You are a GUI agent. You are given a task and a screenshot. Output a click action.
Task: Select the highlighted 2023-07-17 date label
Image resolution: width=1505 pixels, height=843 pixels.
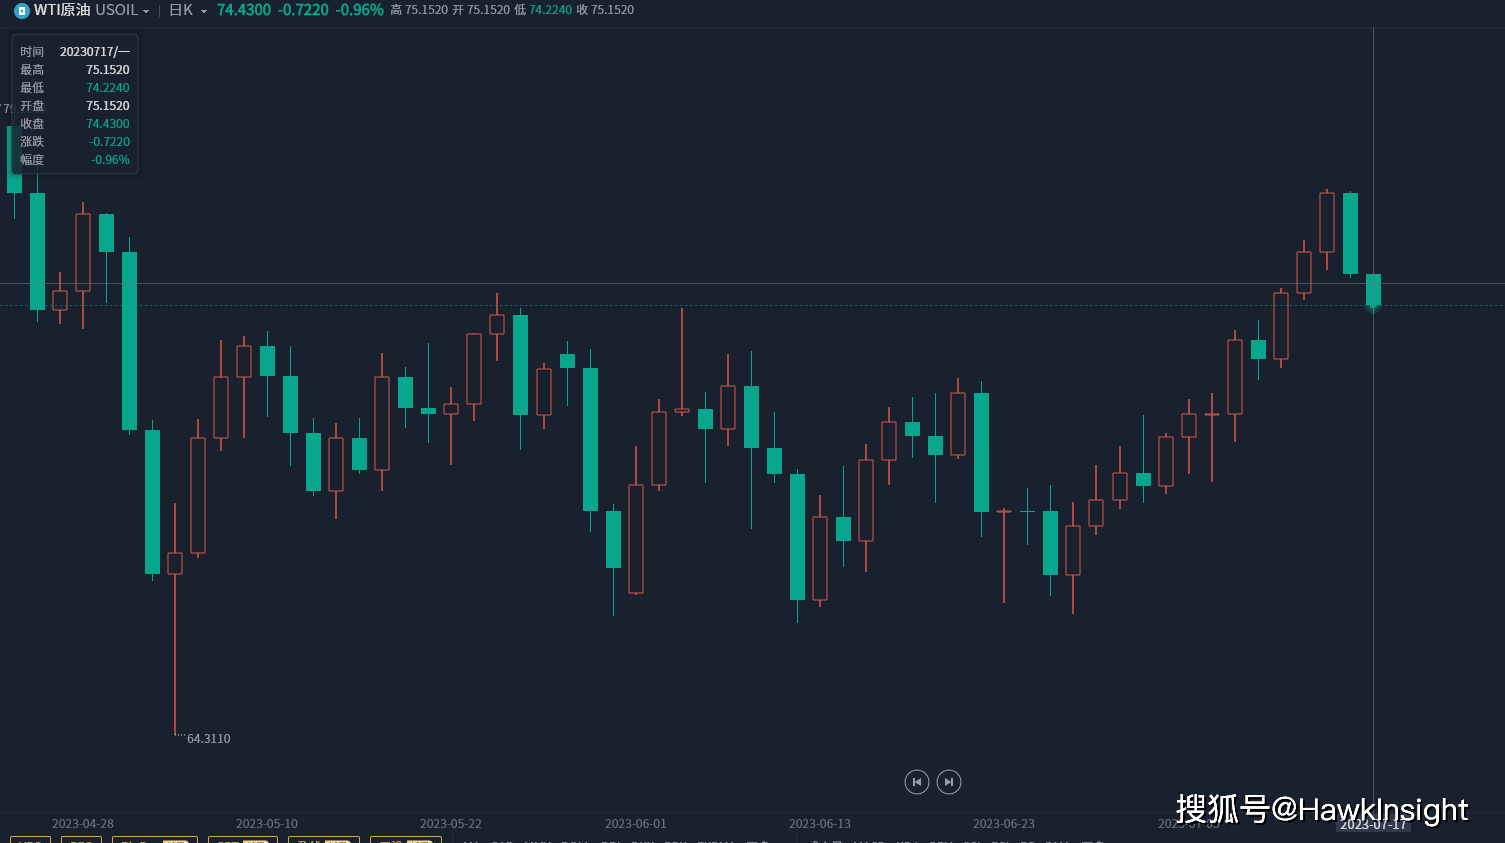[x=1373, y=824]
